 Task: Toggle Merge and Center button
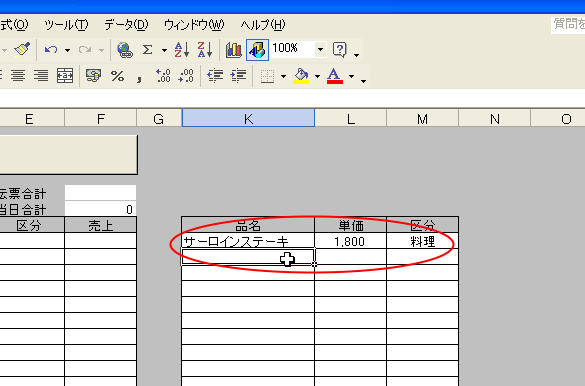(65, 76)
